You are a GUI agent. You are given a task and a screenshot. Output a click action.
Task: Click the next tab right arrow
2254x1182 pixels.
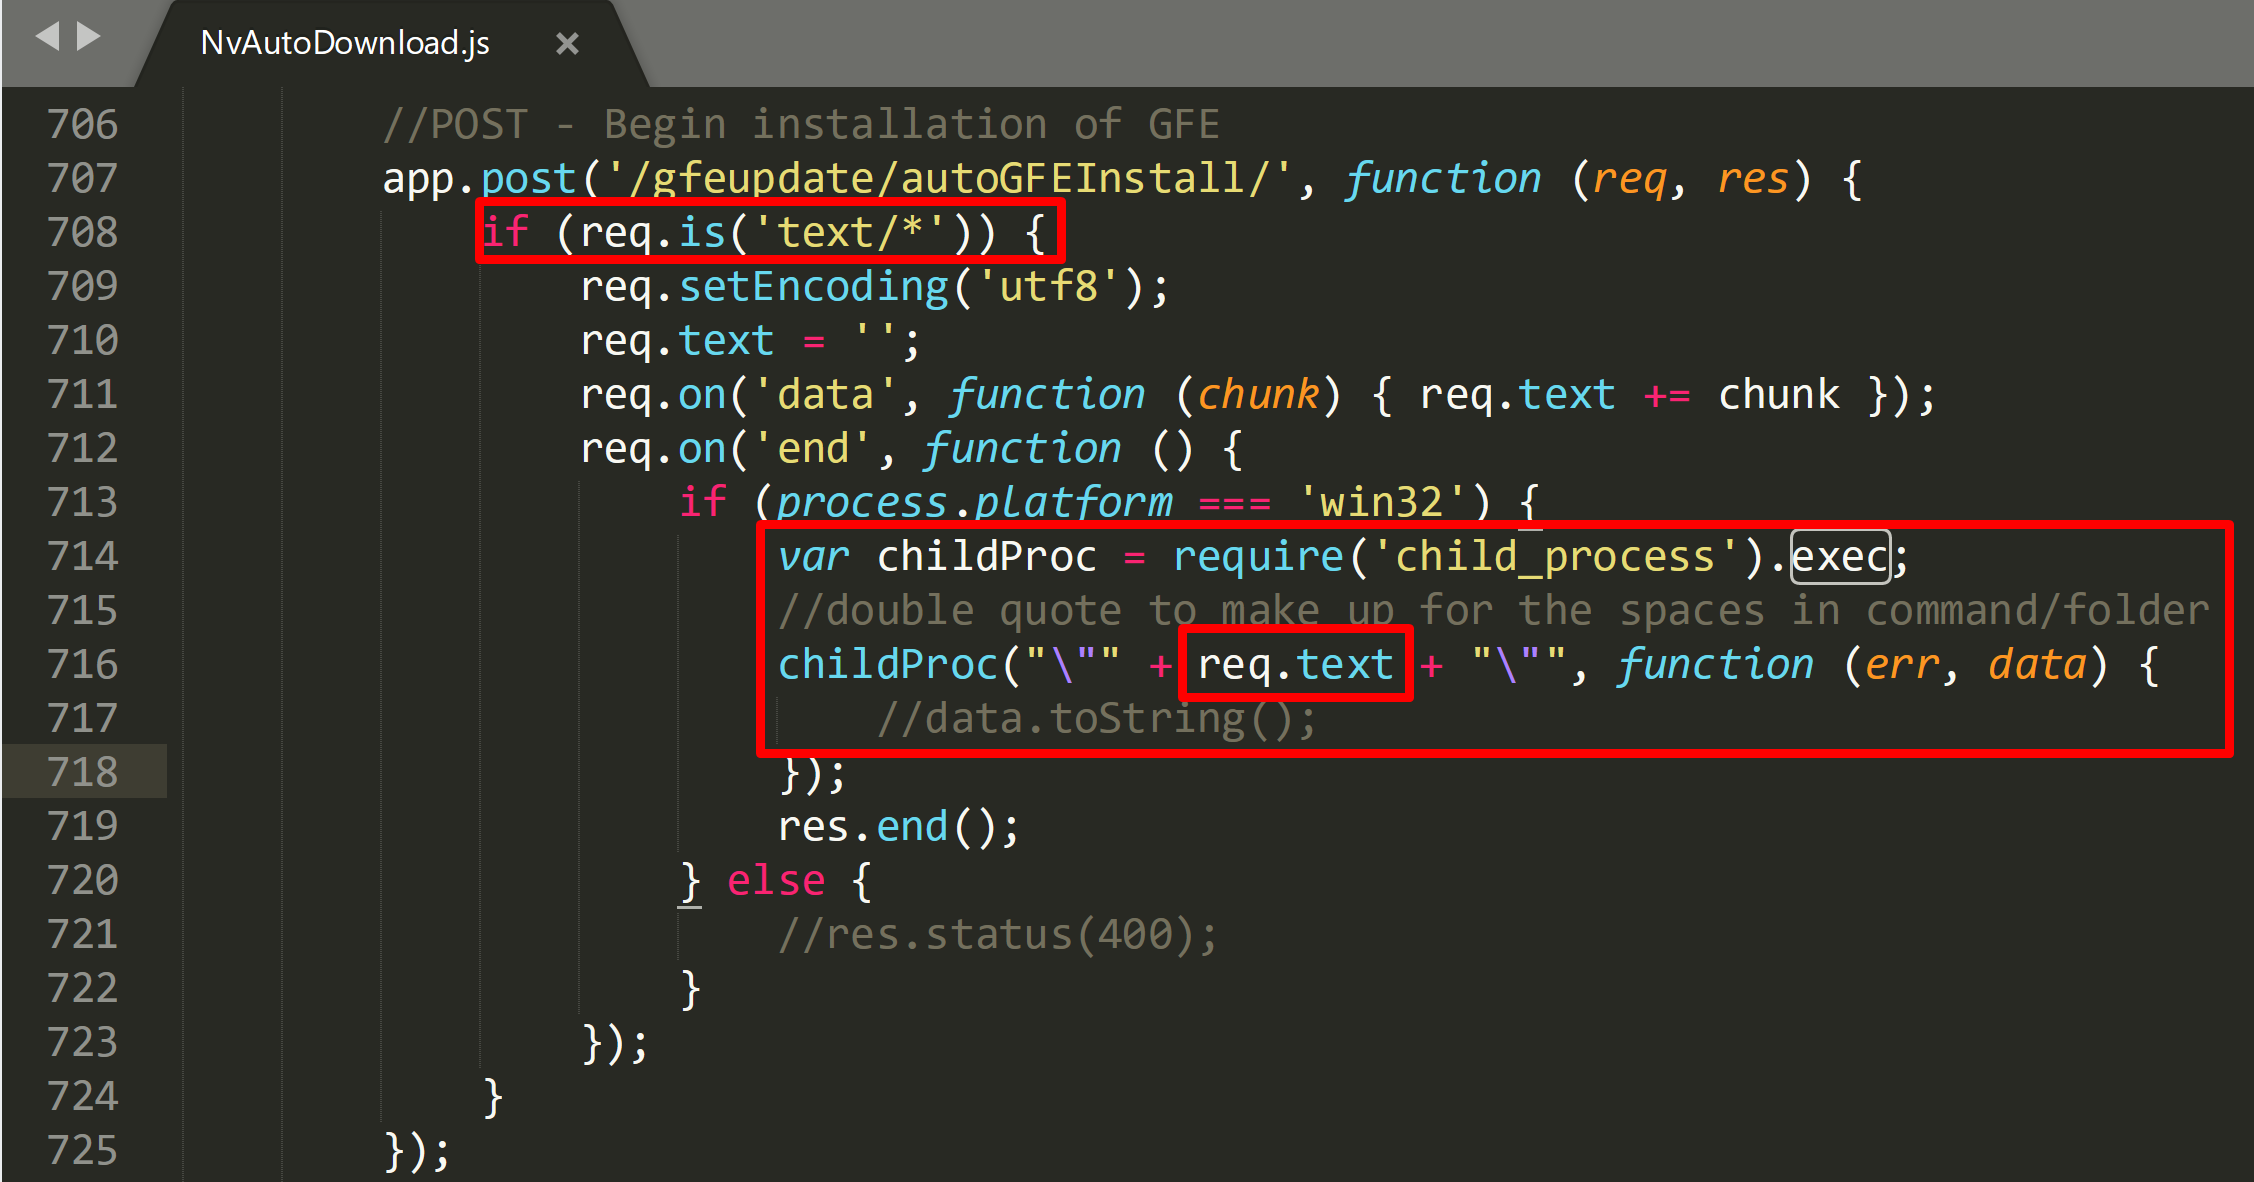pos(90,37)
